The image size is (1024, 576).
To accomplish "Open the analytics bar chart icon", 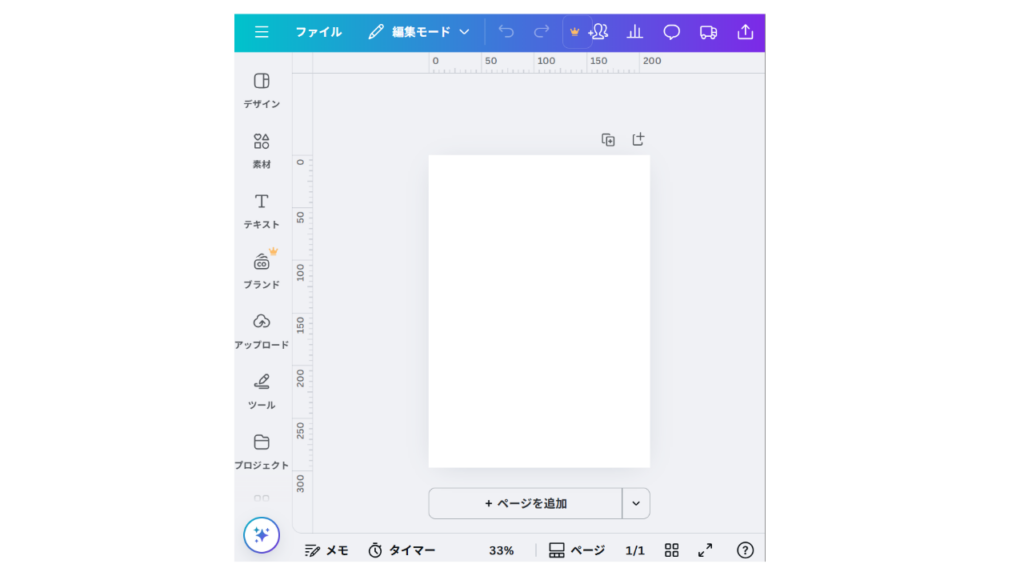I will pyautogui.click(x=635, y=32).
